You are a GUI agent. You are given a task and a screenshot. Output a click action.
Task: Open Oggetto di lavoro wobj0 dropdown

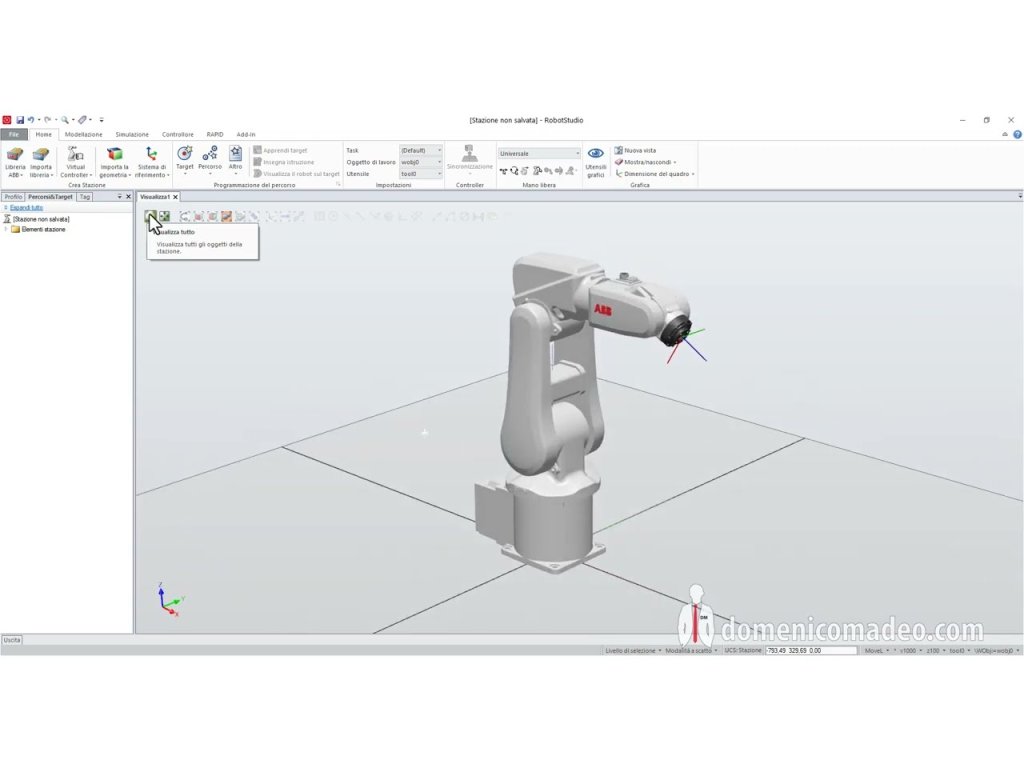tap(421, 162)
